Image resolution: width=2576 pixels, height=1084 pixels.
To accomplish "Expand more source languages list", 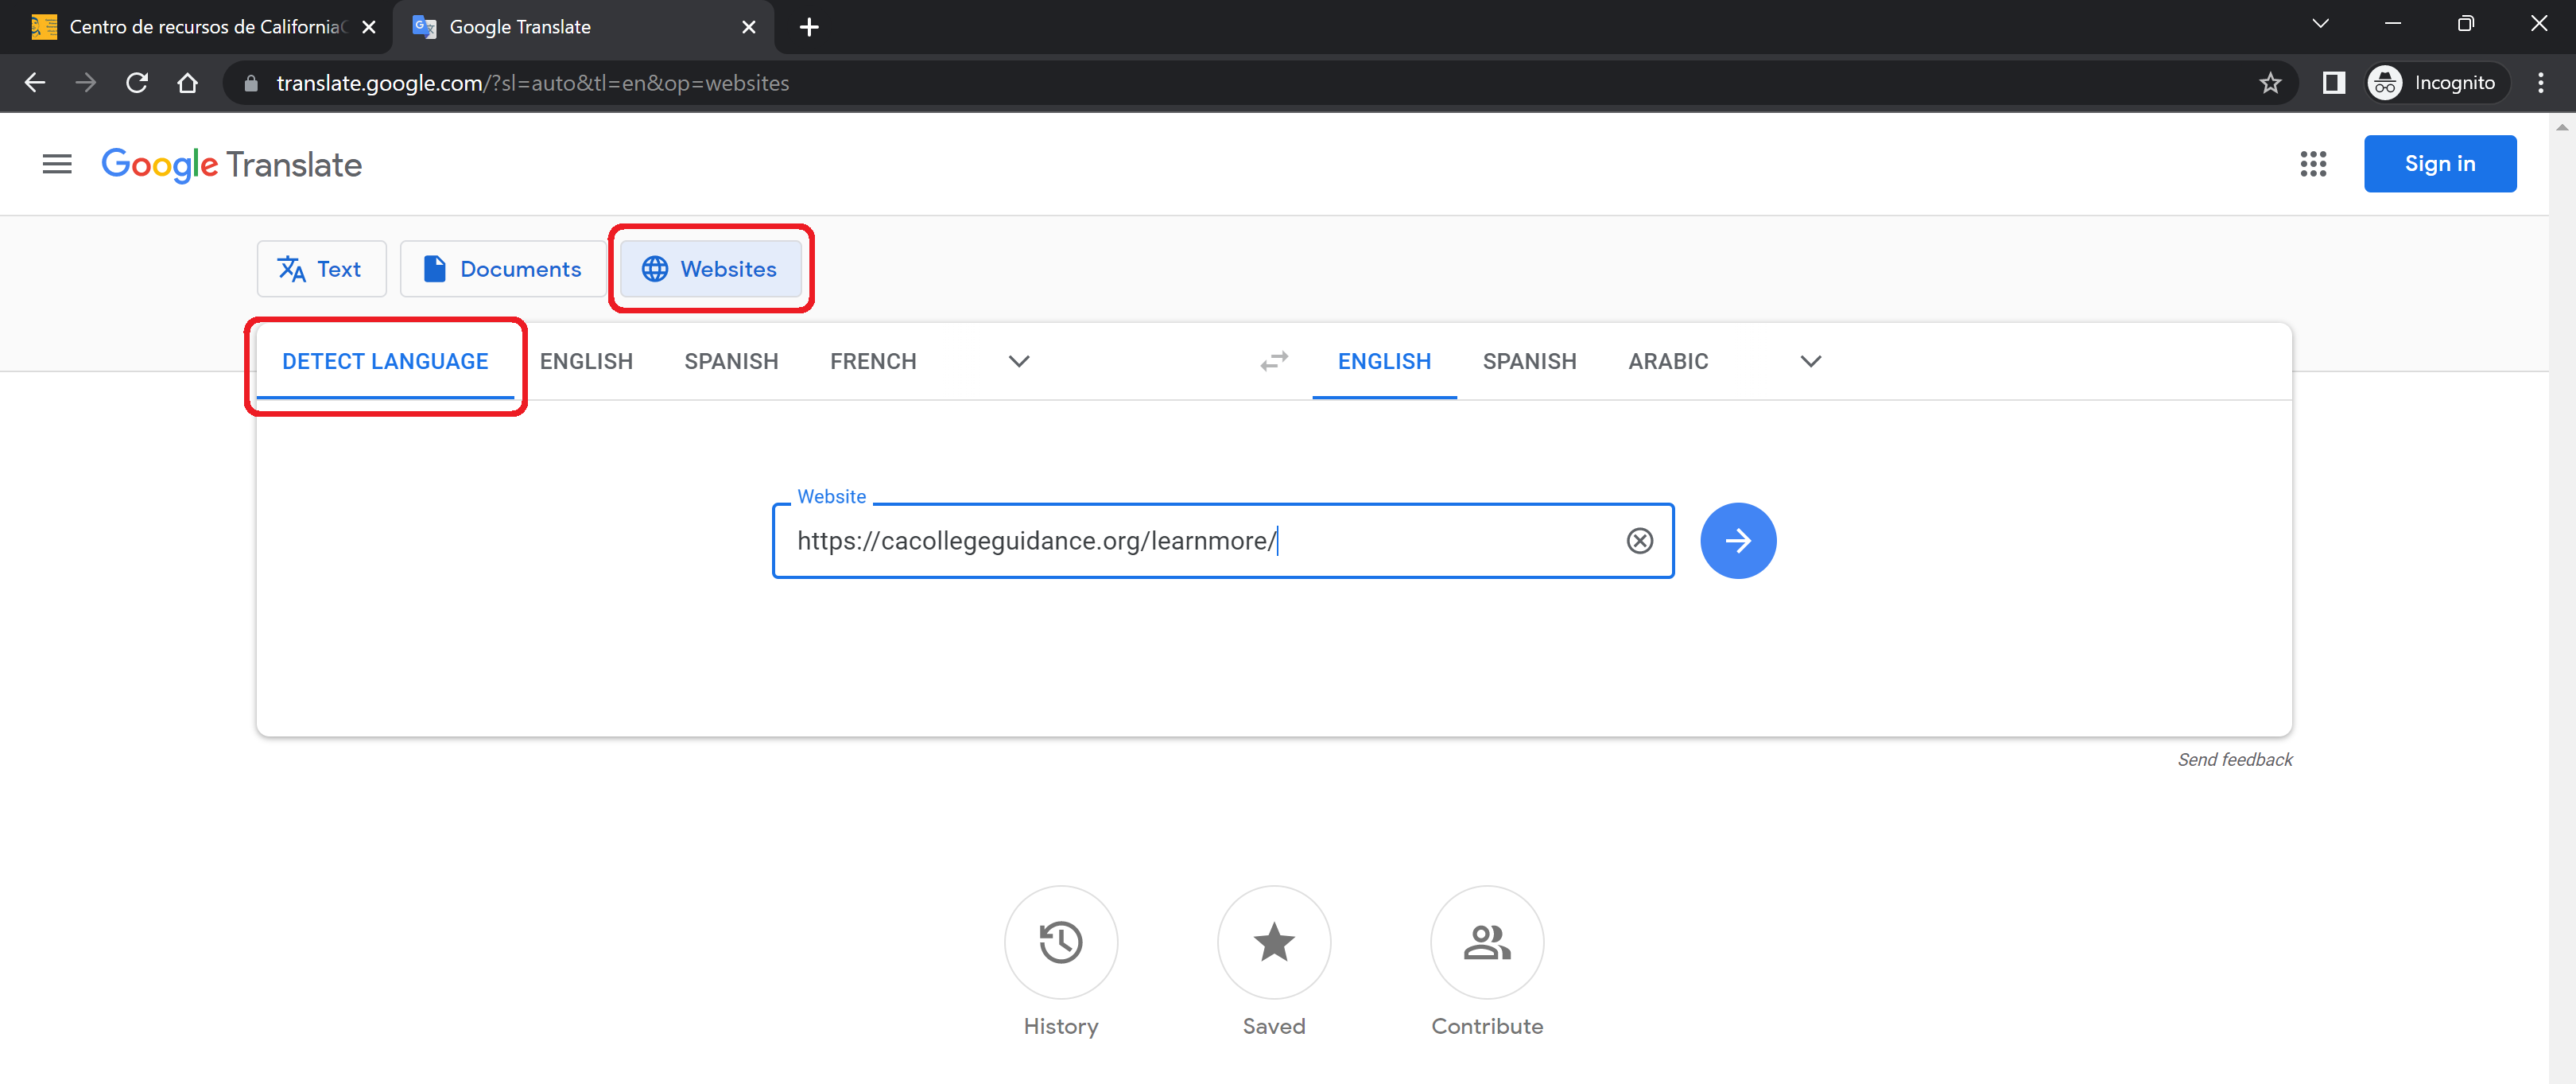I will (1019, 361).
